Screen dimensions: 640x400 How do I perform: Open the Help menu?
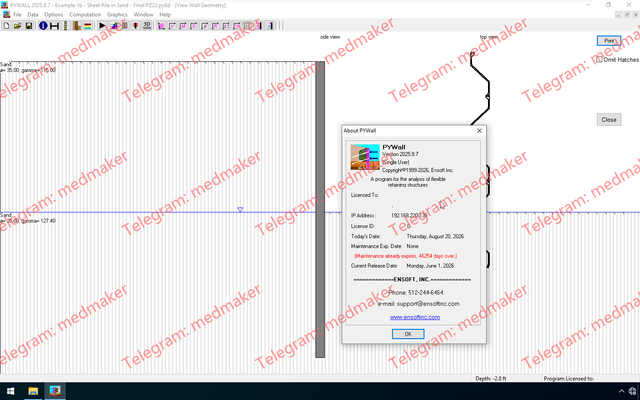point(165,15)
